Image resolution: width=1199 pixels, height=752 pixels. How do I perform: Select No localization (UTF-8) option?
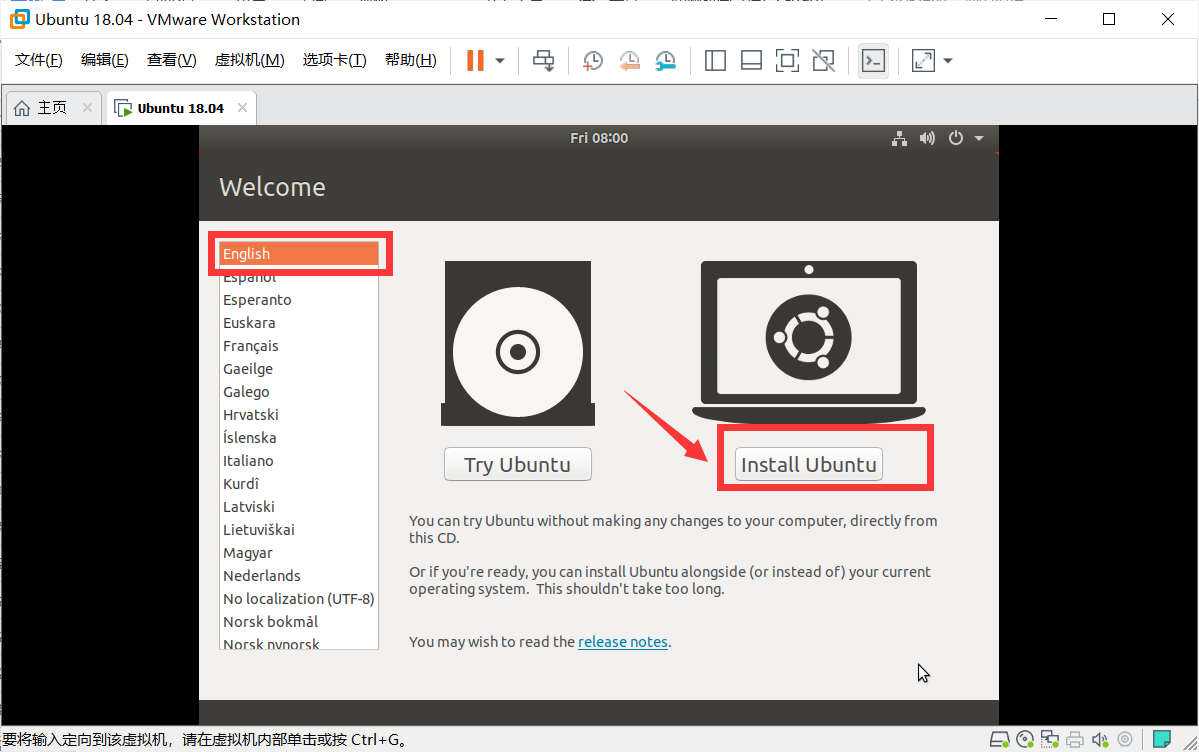click(299, 598)
